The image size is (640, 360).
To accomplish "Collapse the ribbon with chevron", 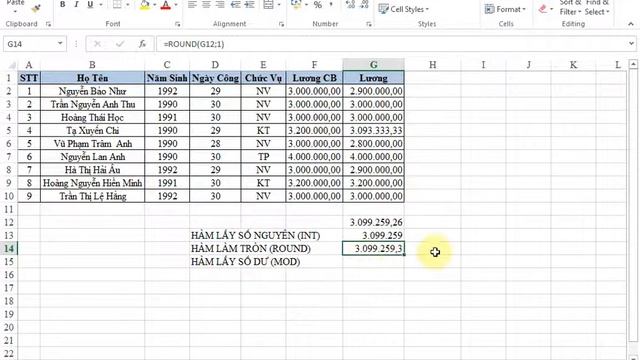I will 631,24.
